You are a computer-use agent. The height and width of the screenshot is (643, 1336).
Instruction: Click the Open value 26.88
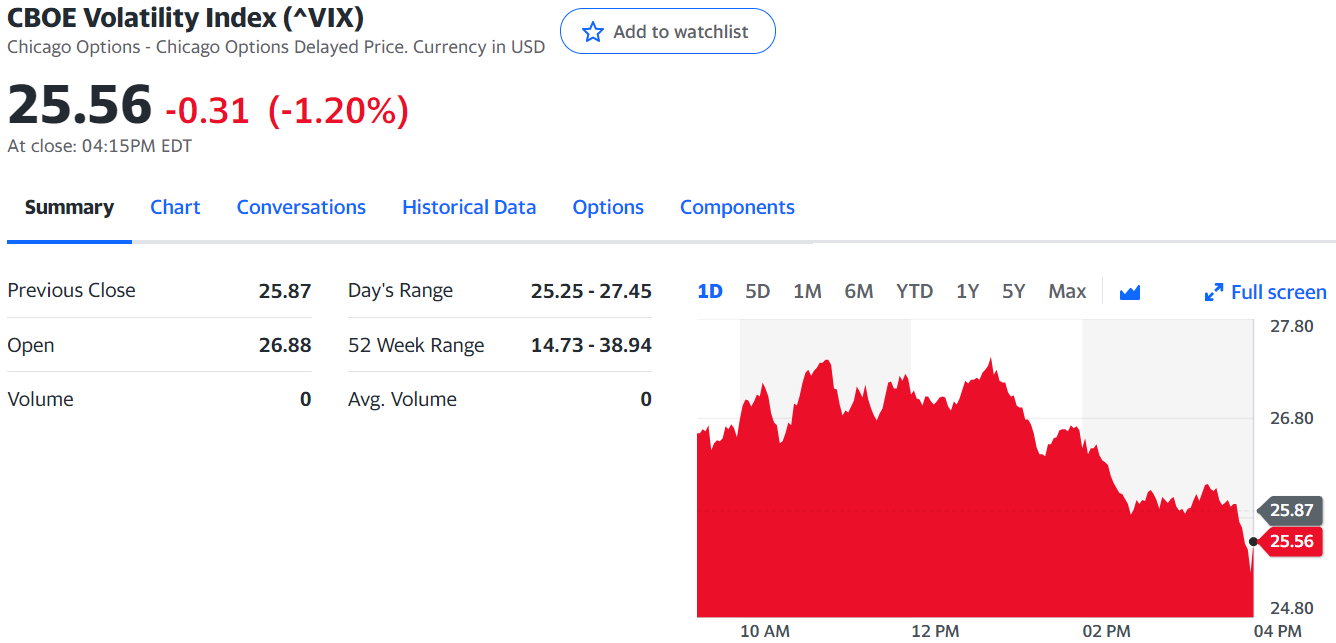tap(285, 345)
